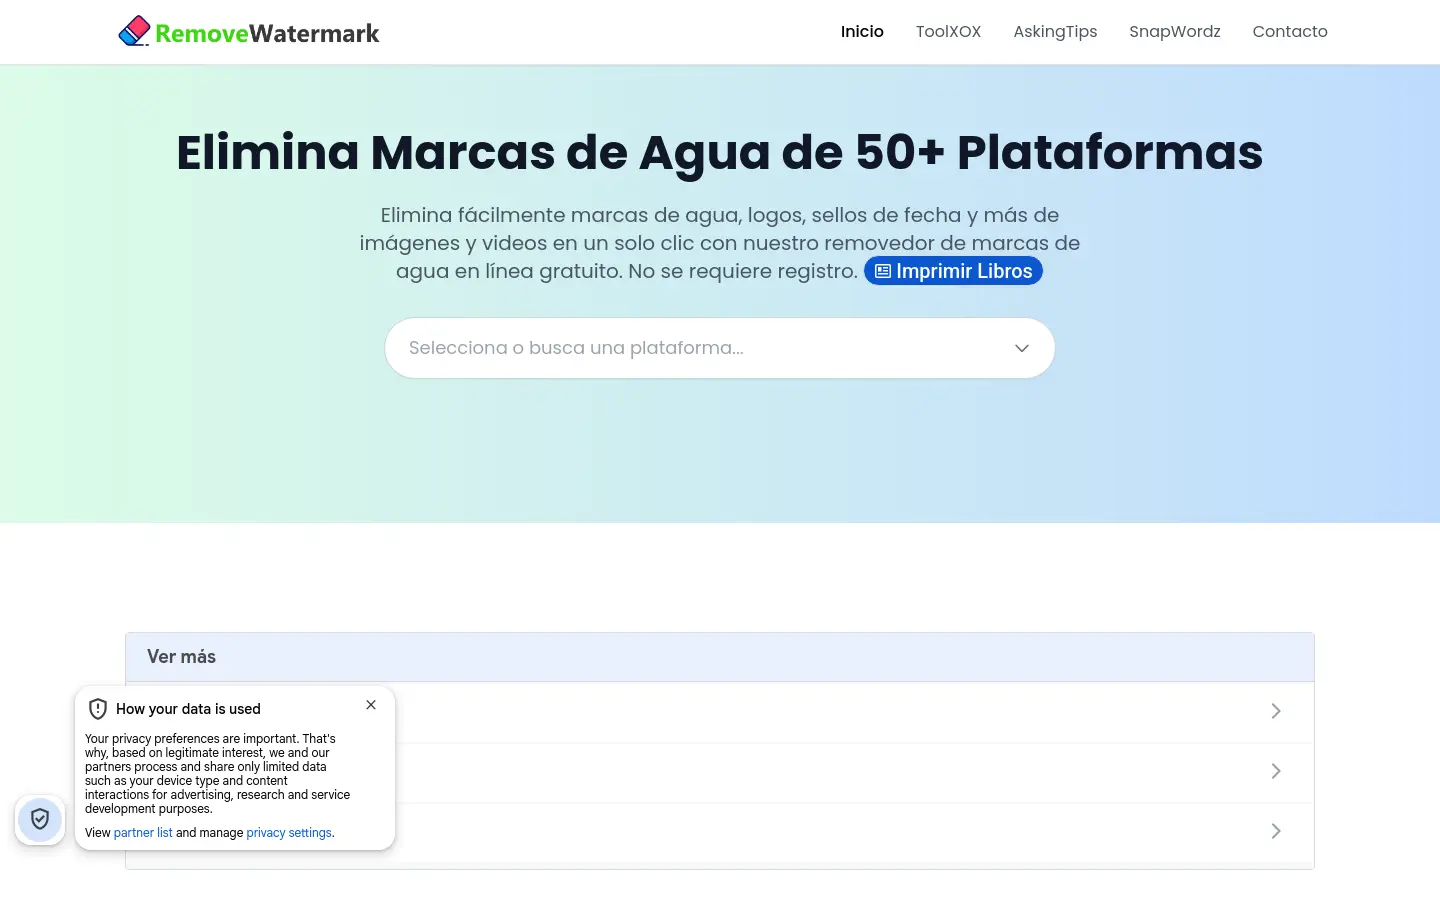Click the 'Elimina Marcas de Agua de 50+ Plataformas' heading
Viewport: 1440px width, 900px height.
tap(720, 152)
